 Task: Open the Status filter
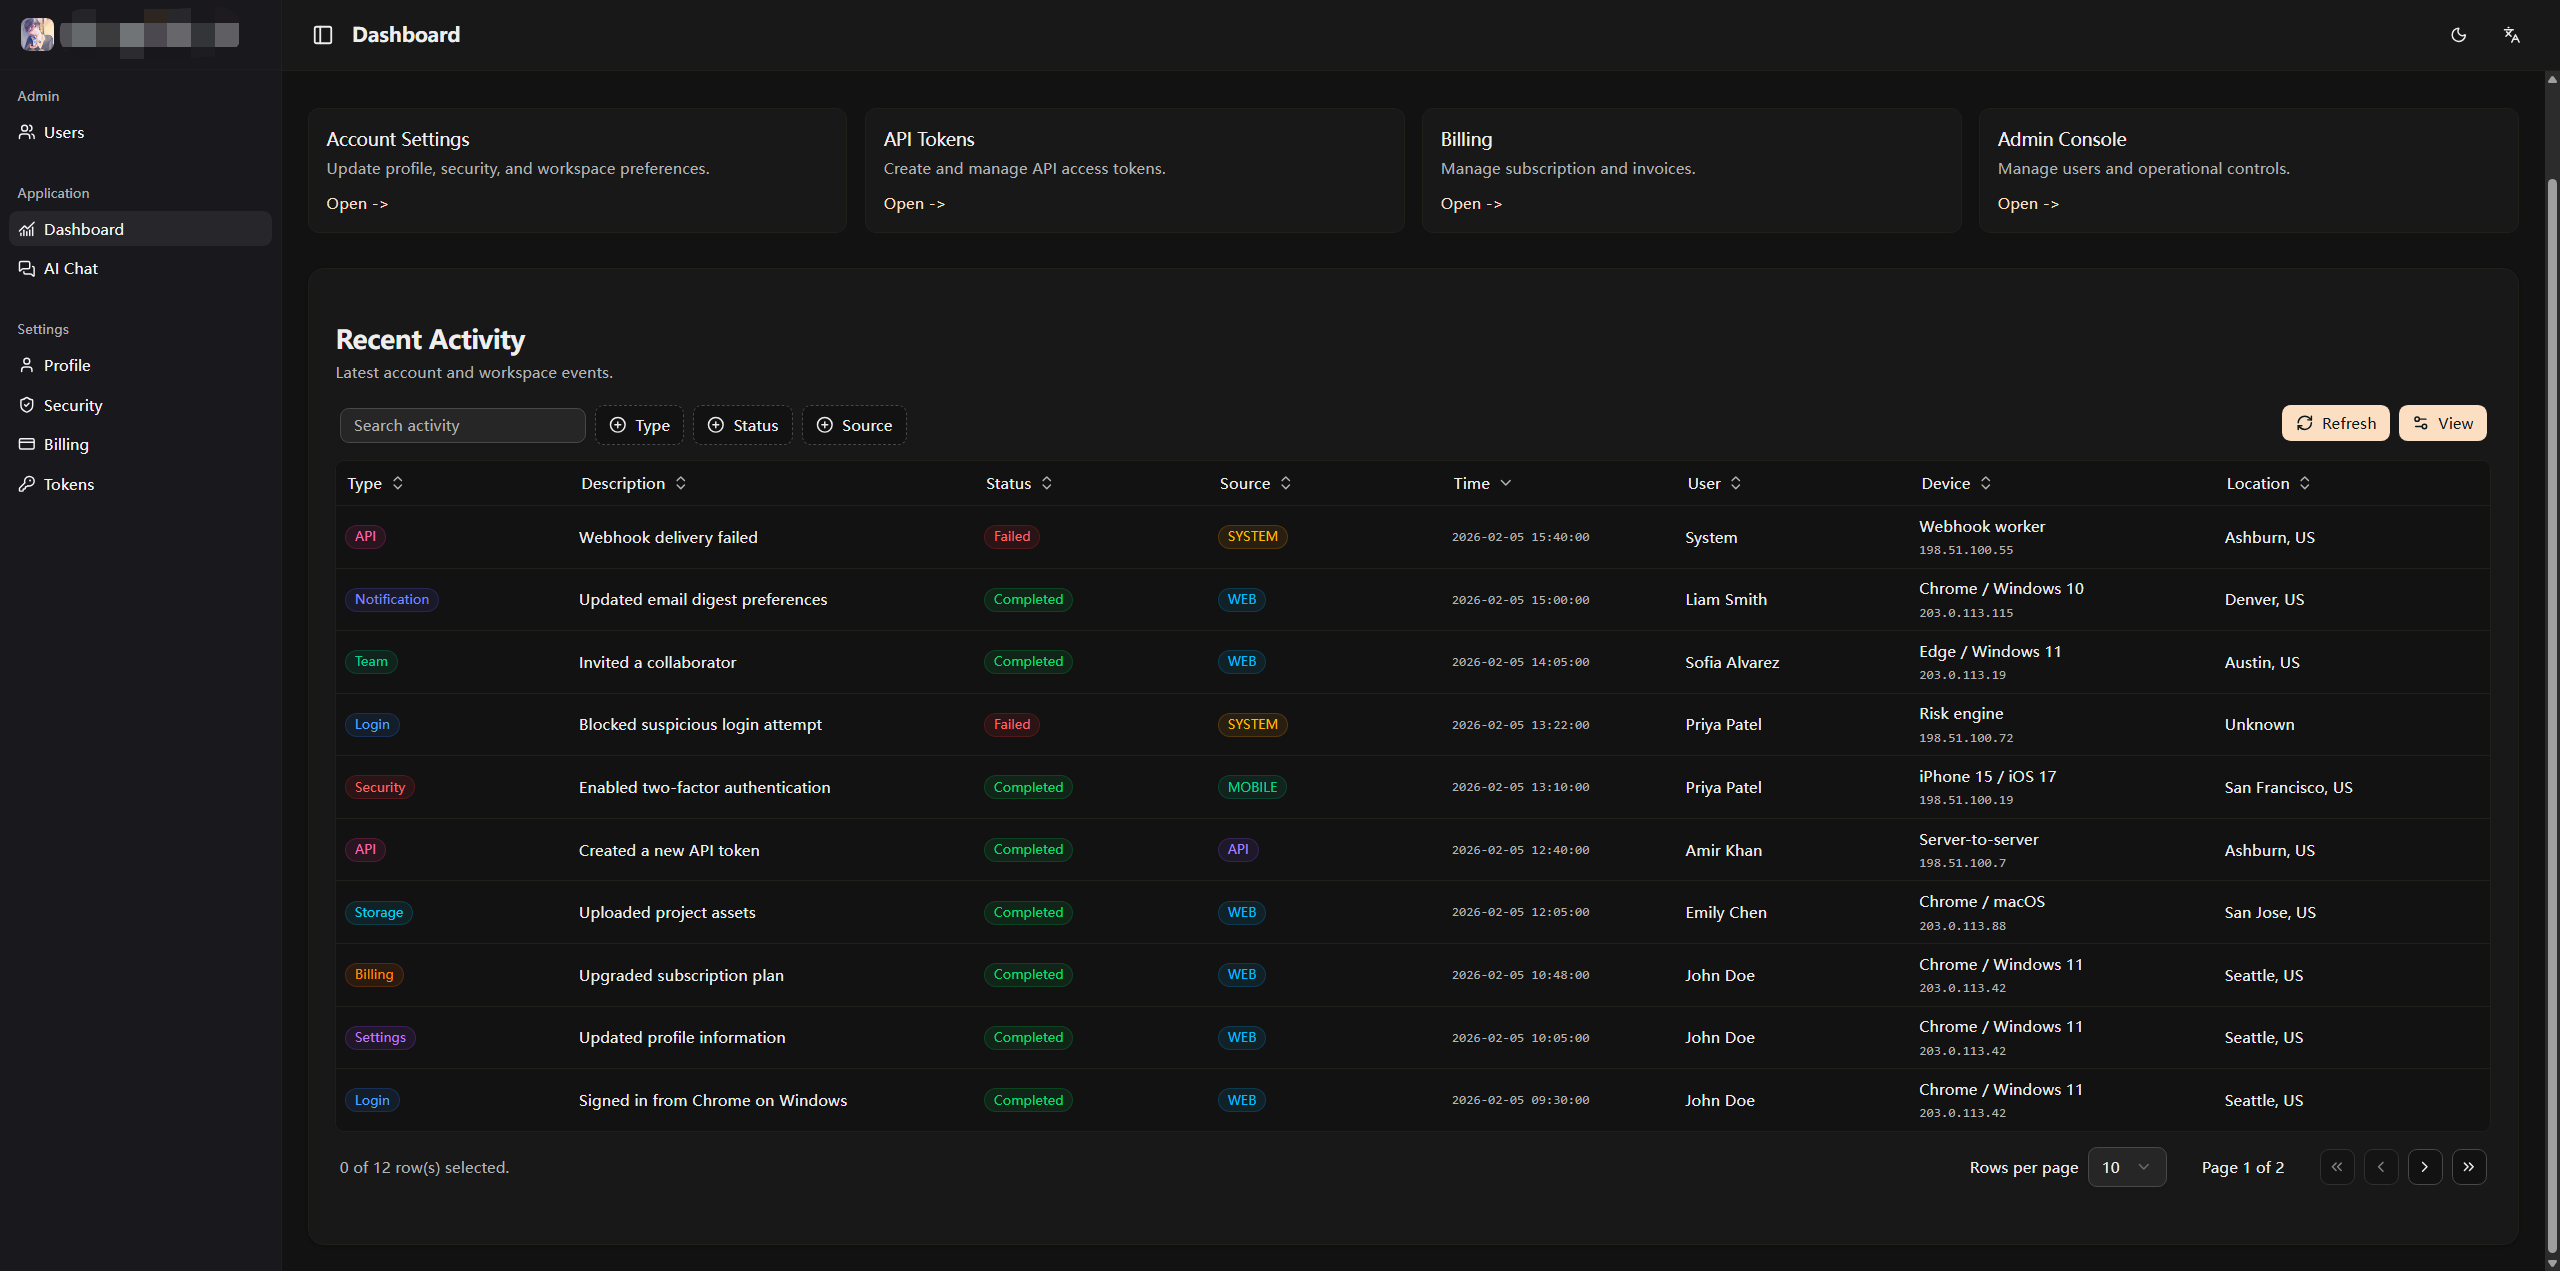click(x=742, y=425)
